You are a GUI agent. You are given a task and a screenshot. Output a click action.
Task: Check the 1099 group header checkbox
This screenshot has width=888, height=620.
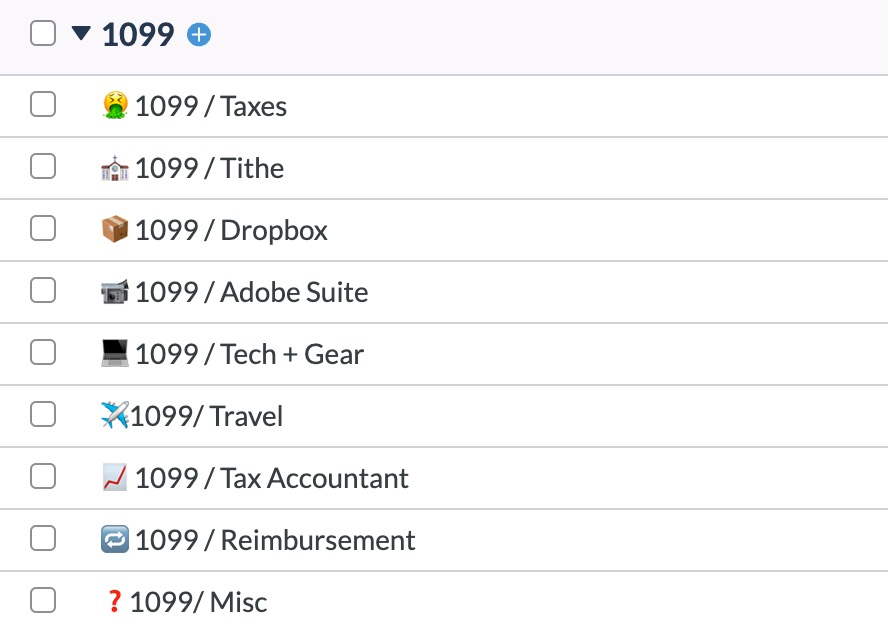tap(43, 34)
